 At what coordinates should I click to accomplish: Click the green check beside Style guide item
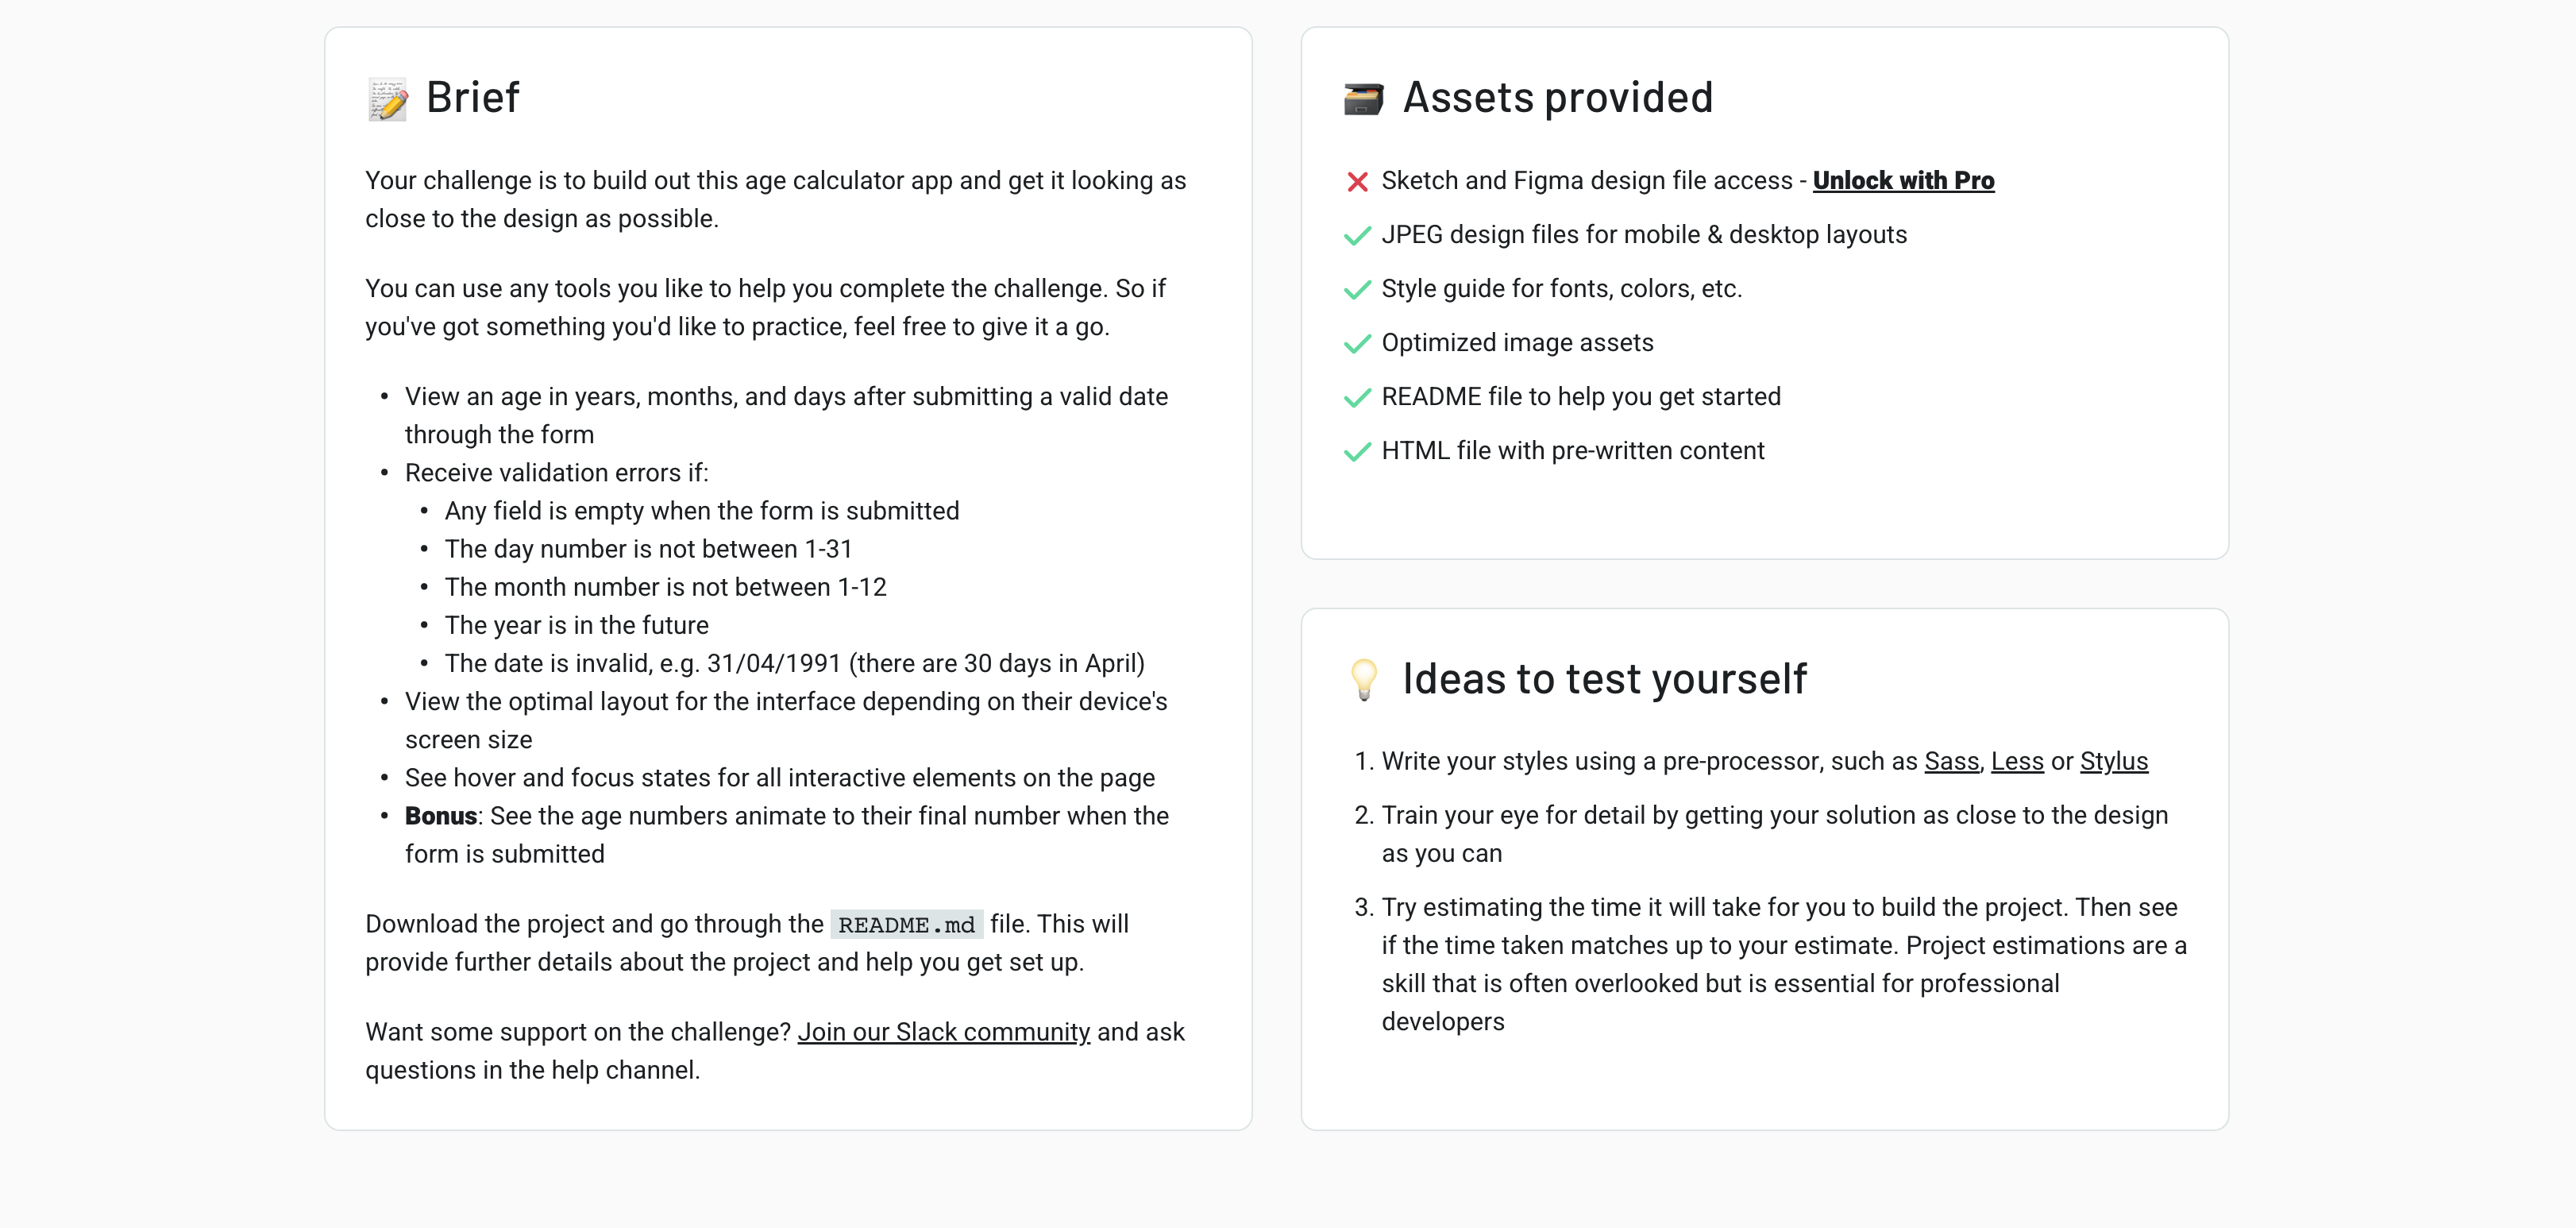1357,290
